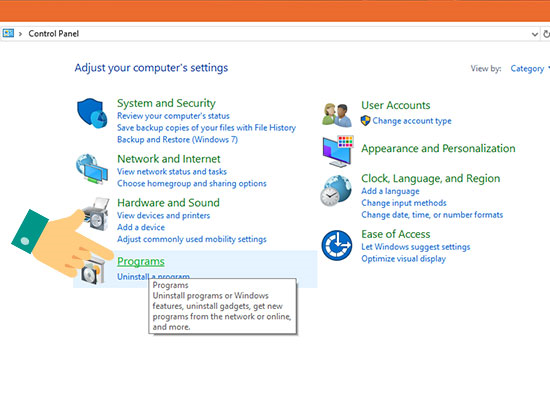Click Change account type link
550x400 pixels.
pos(412,121)
